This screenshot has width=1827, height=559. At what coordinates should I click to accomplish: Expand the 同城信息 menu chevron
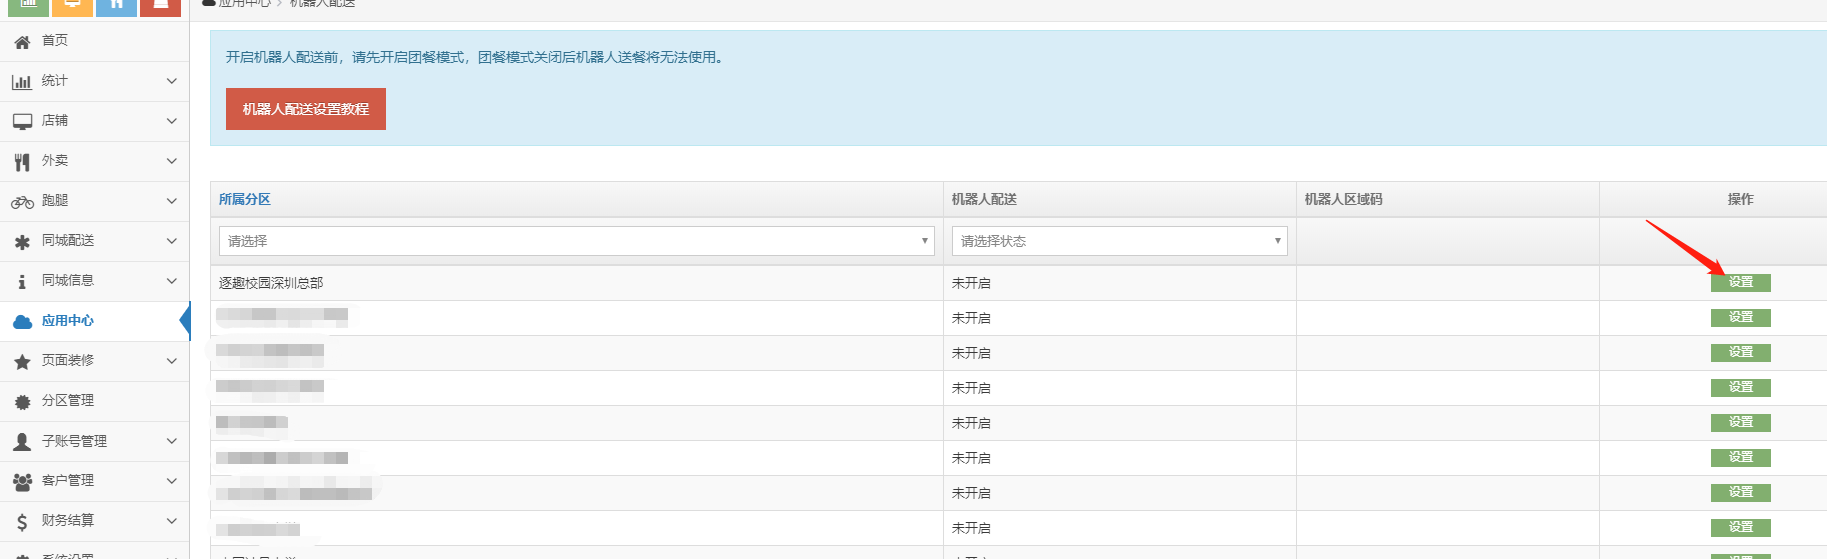click(x=171, y=281)
